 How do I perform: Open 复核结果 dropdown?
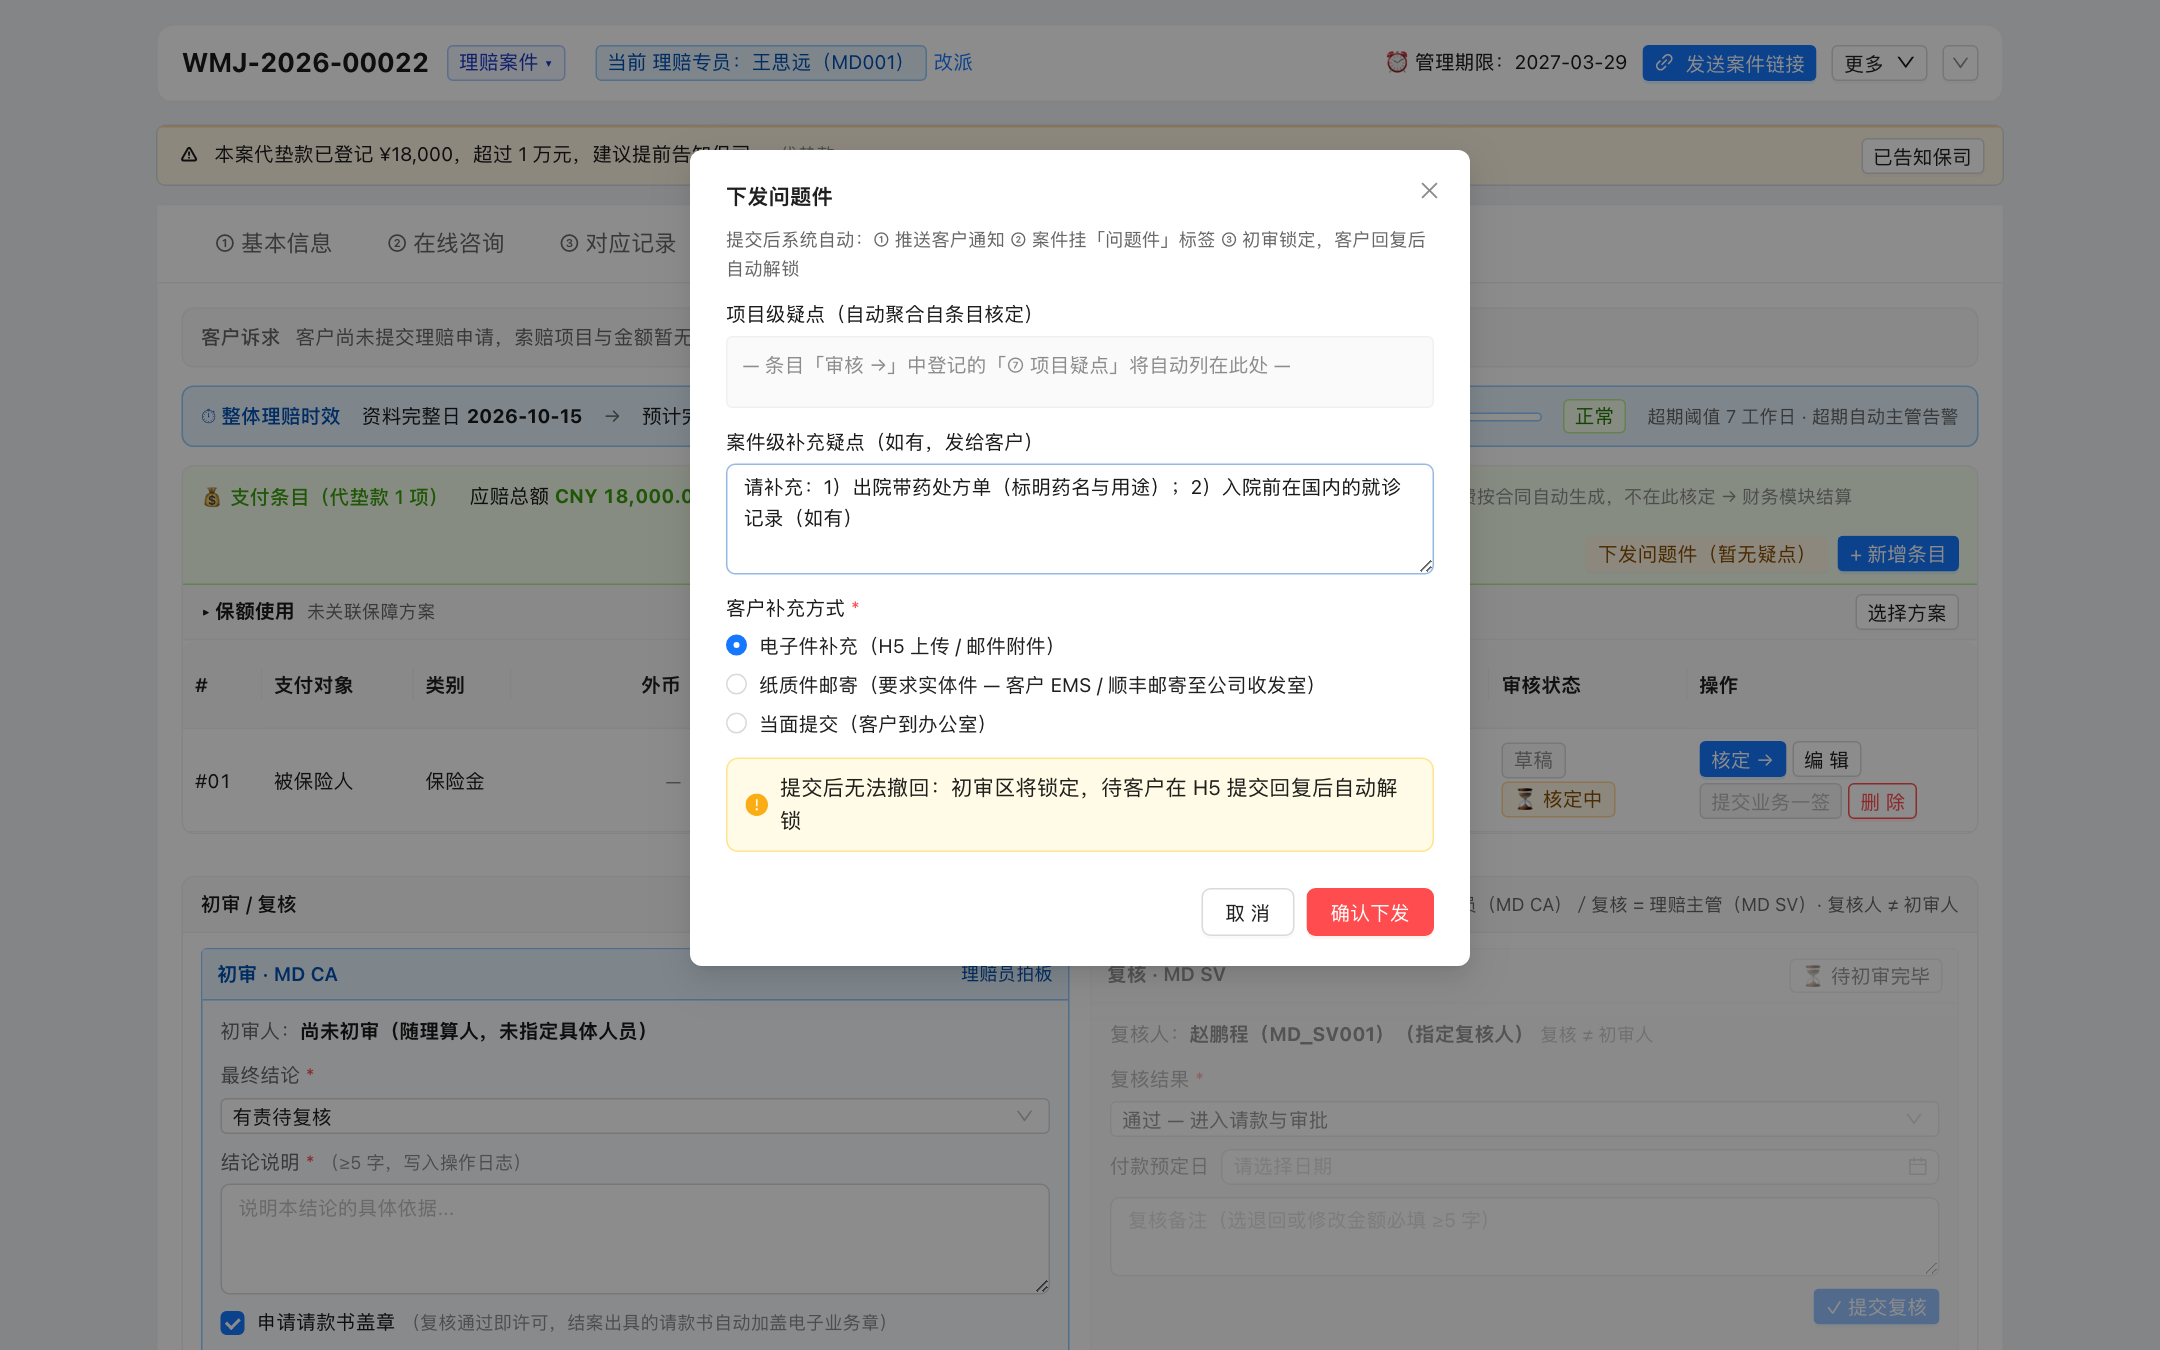pos(1523,1120)
